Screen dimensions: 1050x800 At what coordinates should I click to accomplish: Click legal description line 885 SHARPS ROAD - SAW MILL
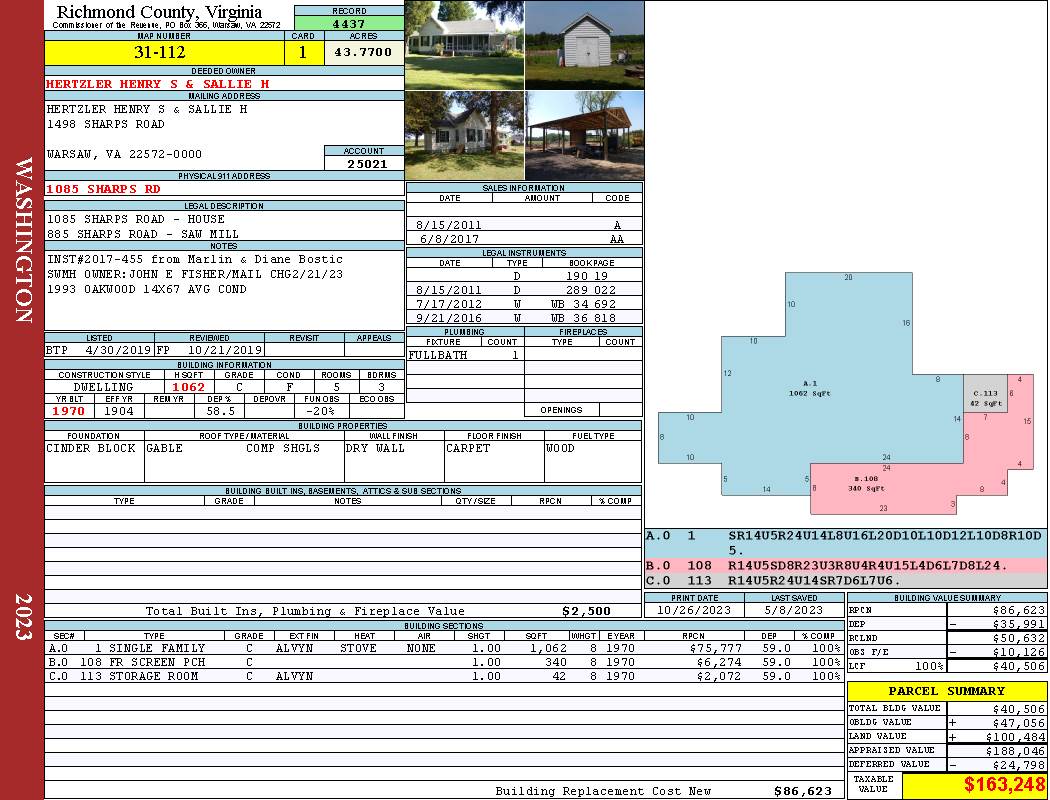click(x=143, y=234)
